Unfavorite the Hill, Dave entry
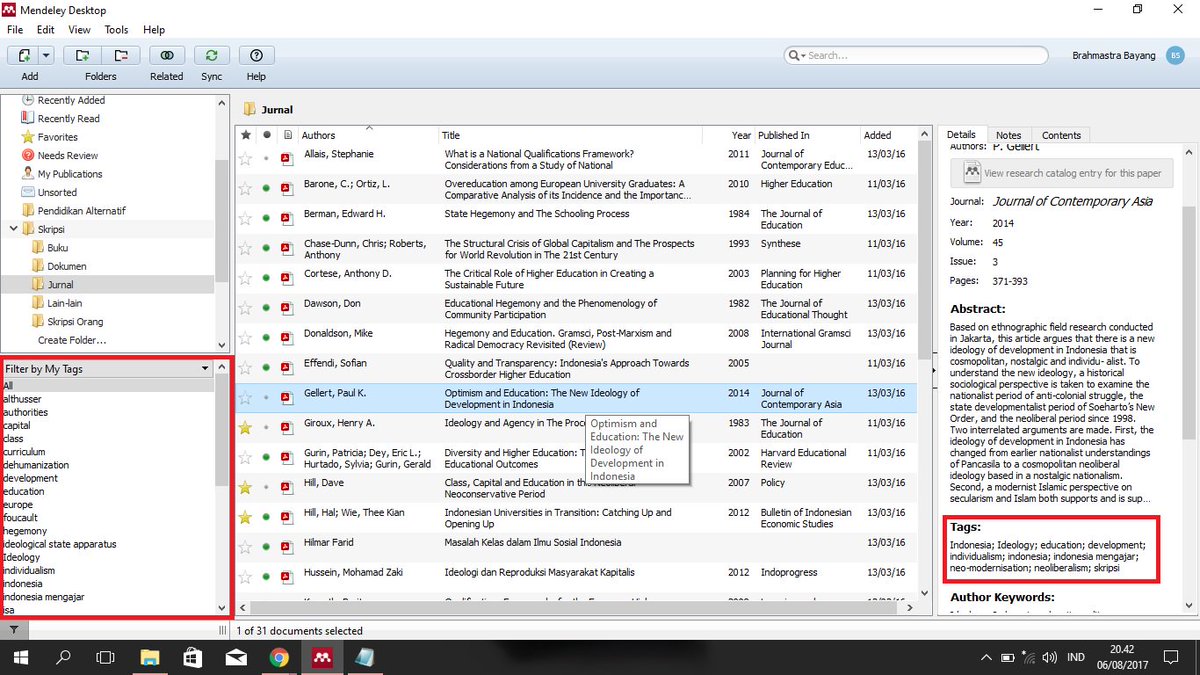 click(246, 487)
